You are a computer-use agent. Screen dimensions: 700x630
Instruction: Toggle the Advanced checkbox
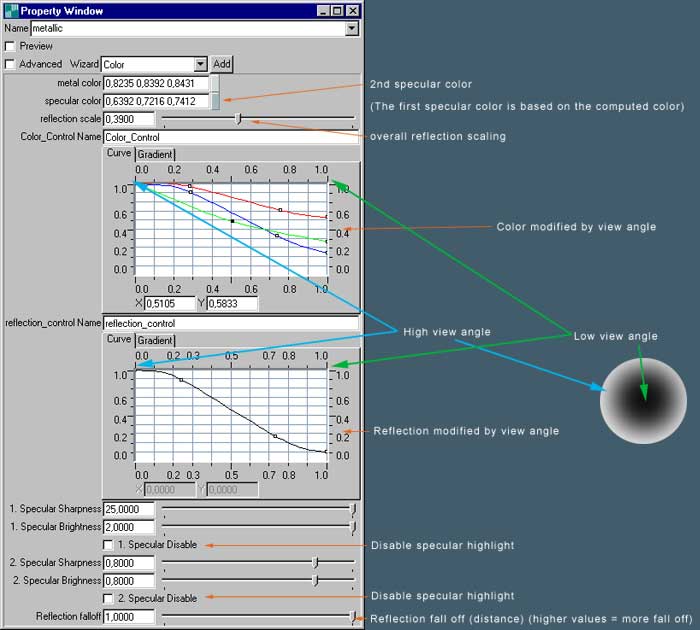[10, 64]
